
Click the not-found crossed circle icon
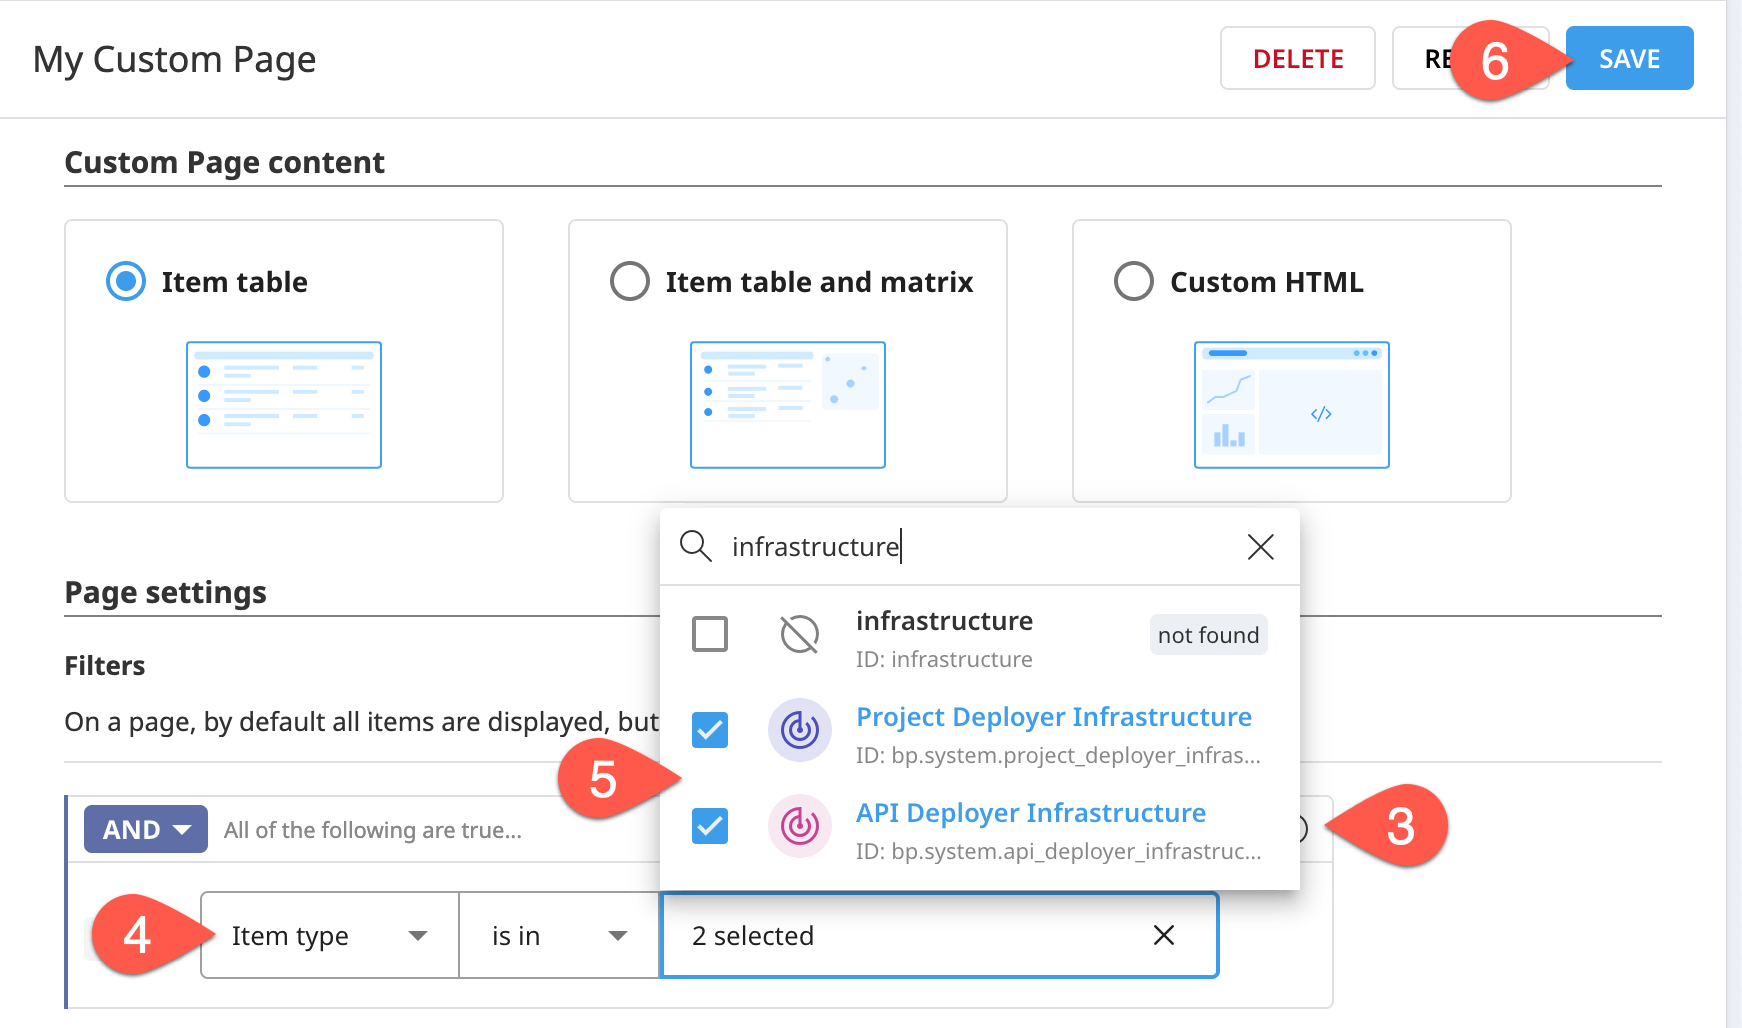(799, 634)
